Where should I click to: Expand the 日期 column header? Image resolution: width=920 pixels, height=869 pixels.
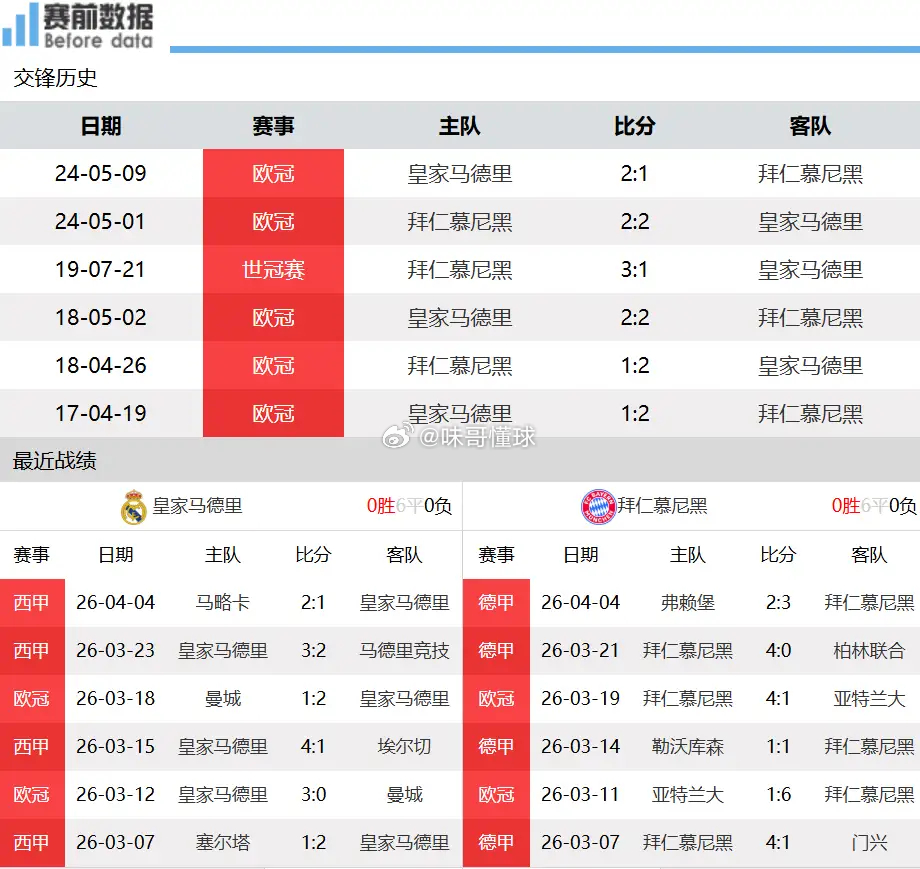click(x=100, y=125)
